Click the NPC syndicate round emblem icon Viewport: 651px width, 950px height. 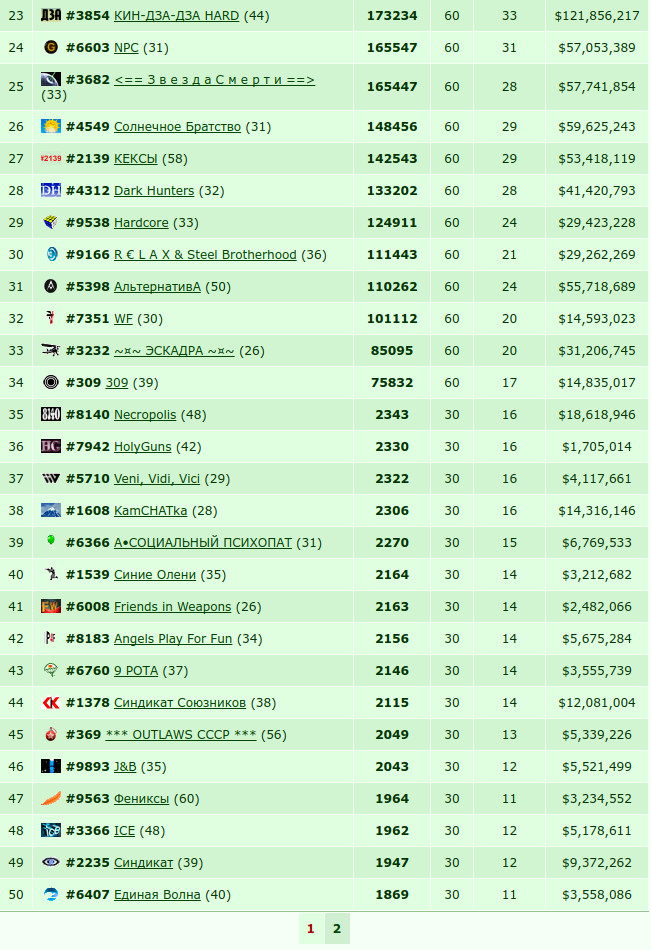tap(51, 47)
